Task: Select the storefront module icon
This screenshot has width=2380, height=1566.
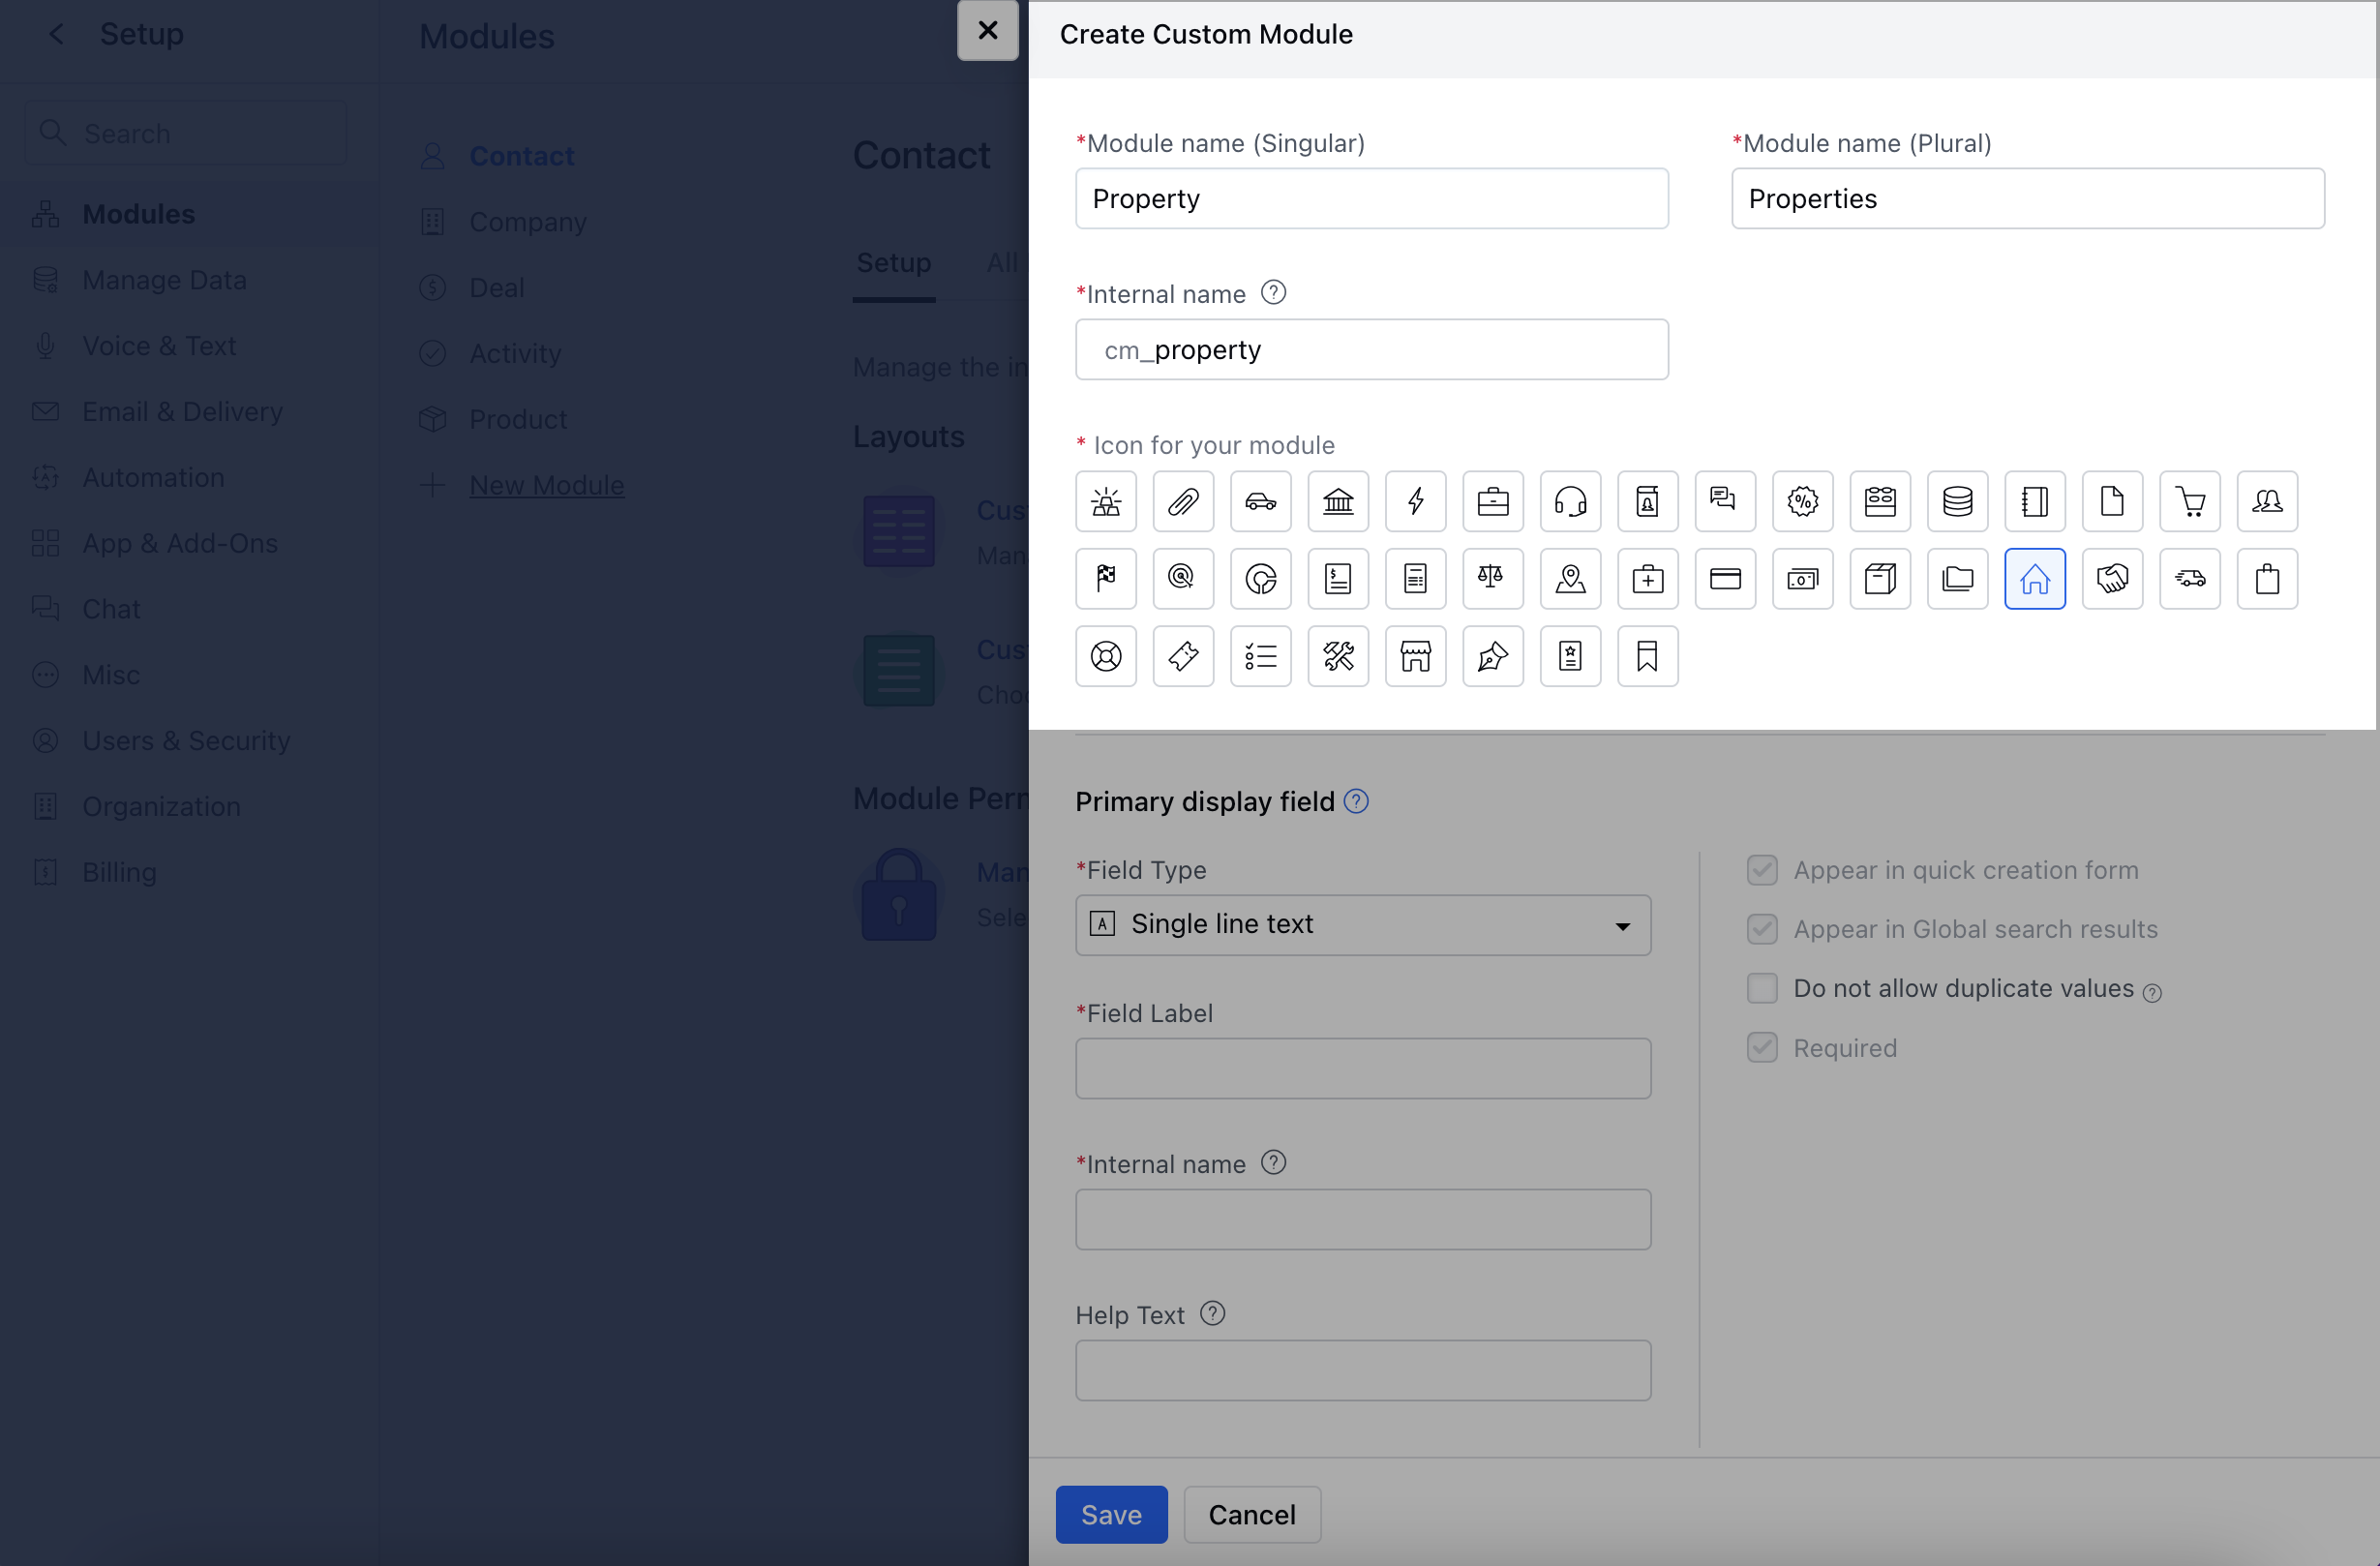Action: click(x=1415, y=656)
